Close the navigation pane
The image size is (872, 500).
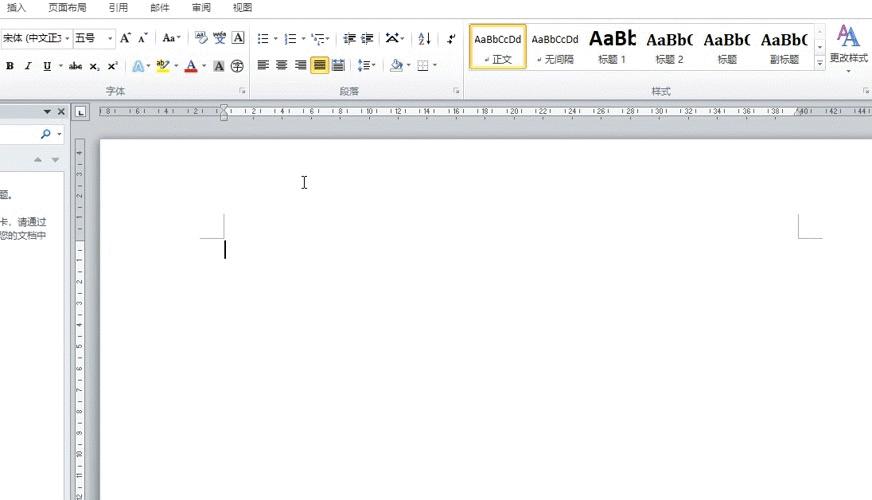pyautogui.click(x=61, y=112)
